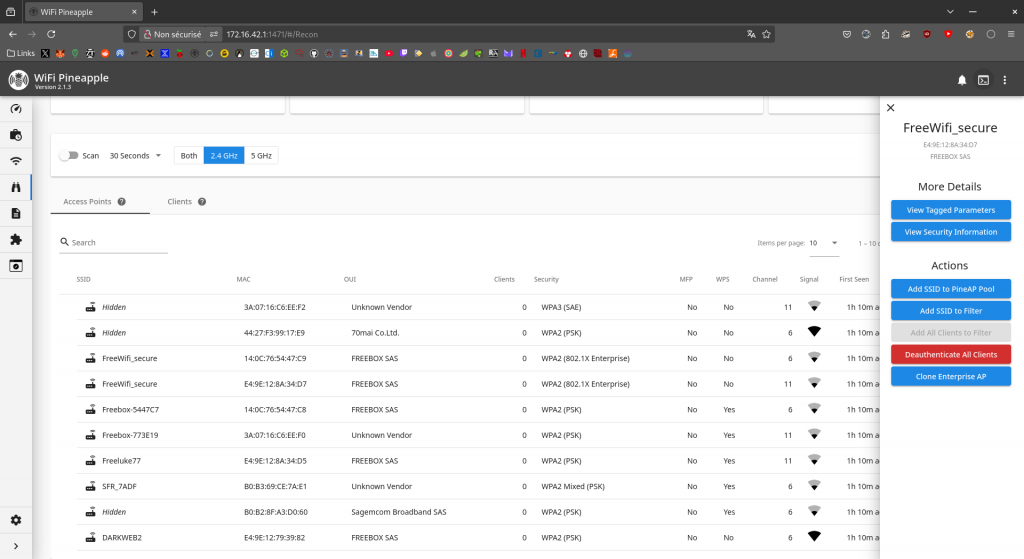1024x559 pixels.
Task: Click Clone Enterprise AP button
Action: 951,377
